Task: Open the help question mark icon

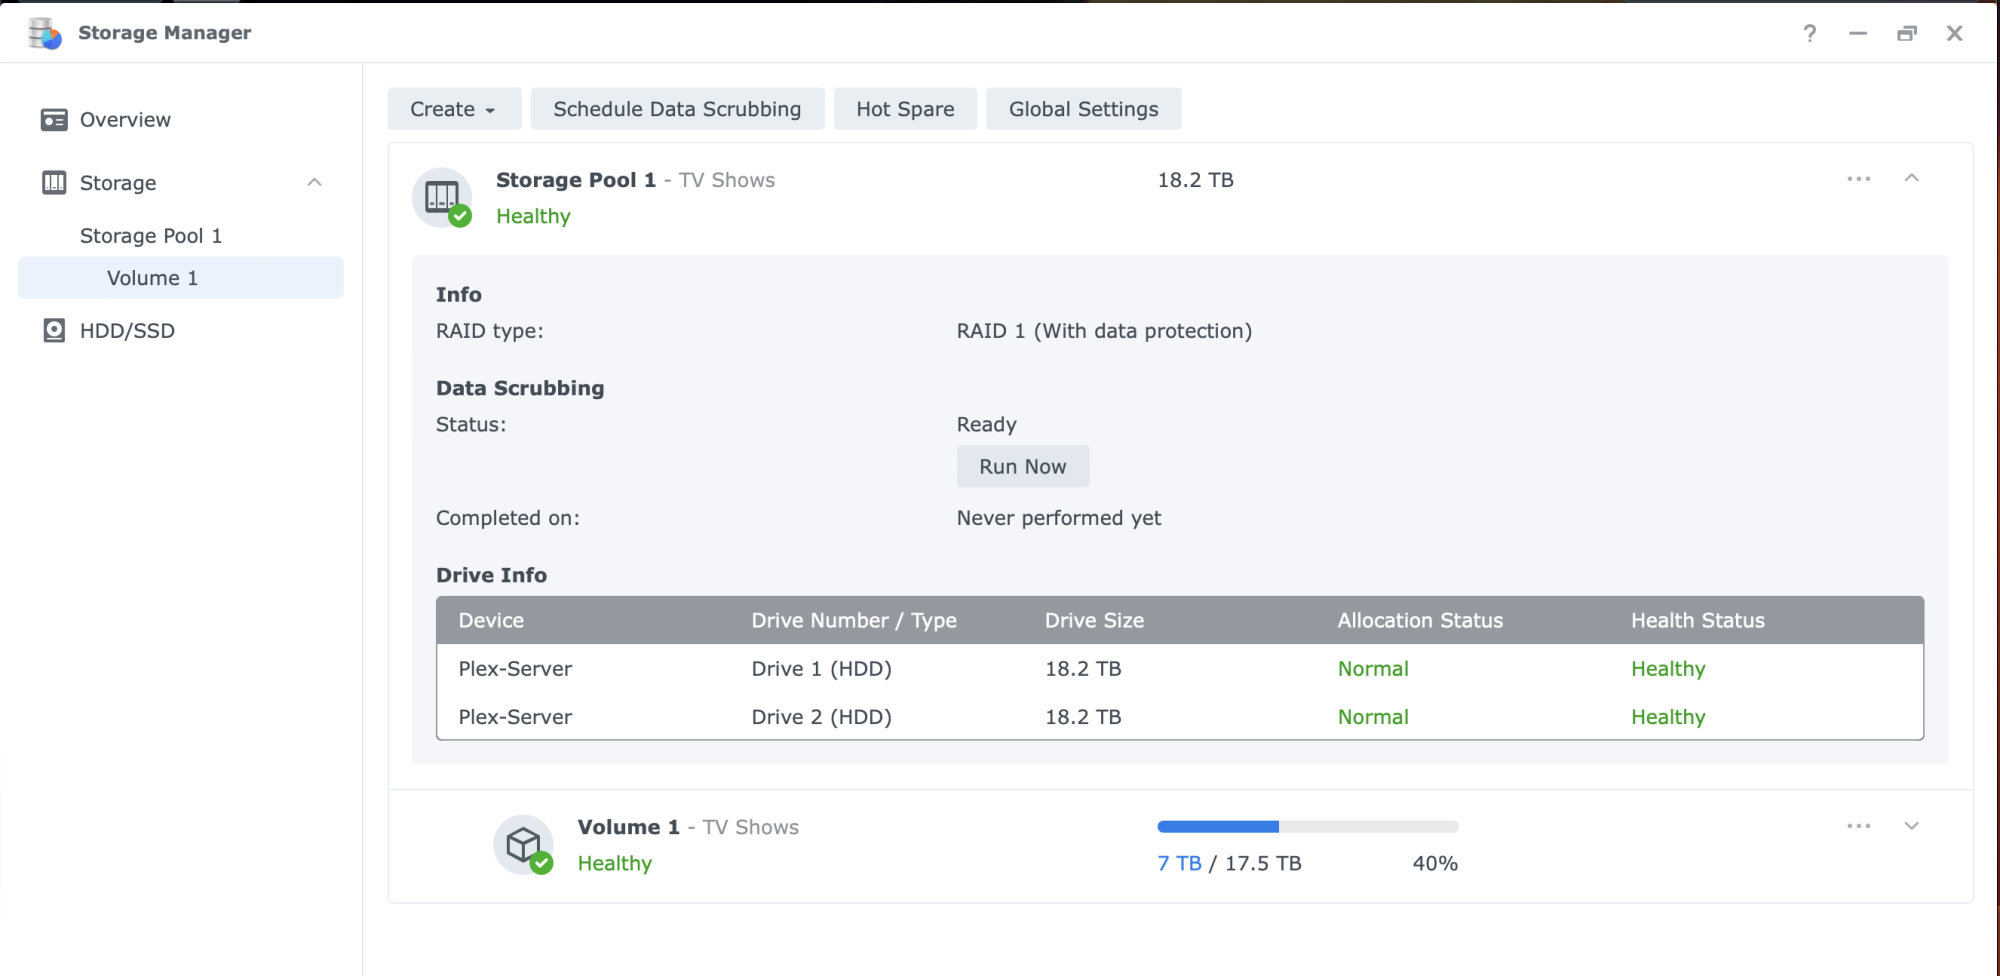Action: point(1809,34)
